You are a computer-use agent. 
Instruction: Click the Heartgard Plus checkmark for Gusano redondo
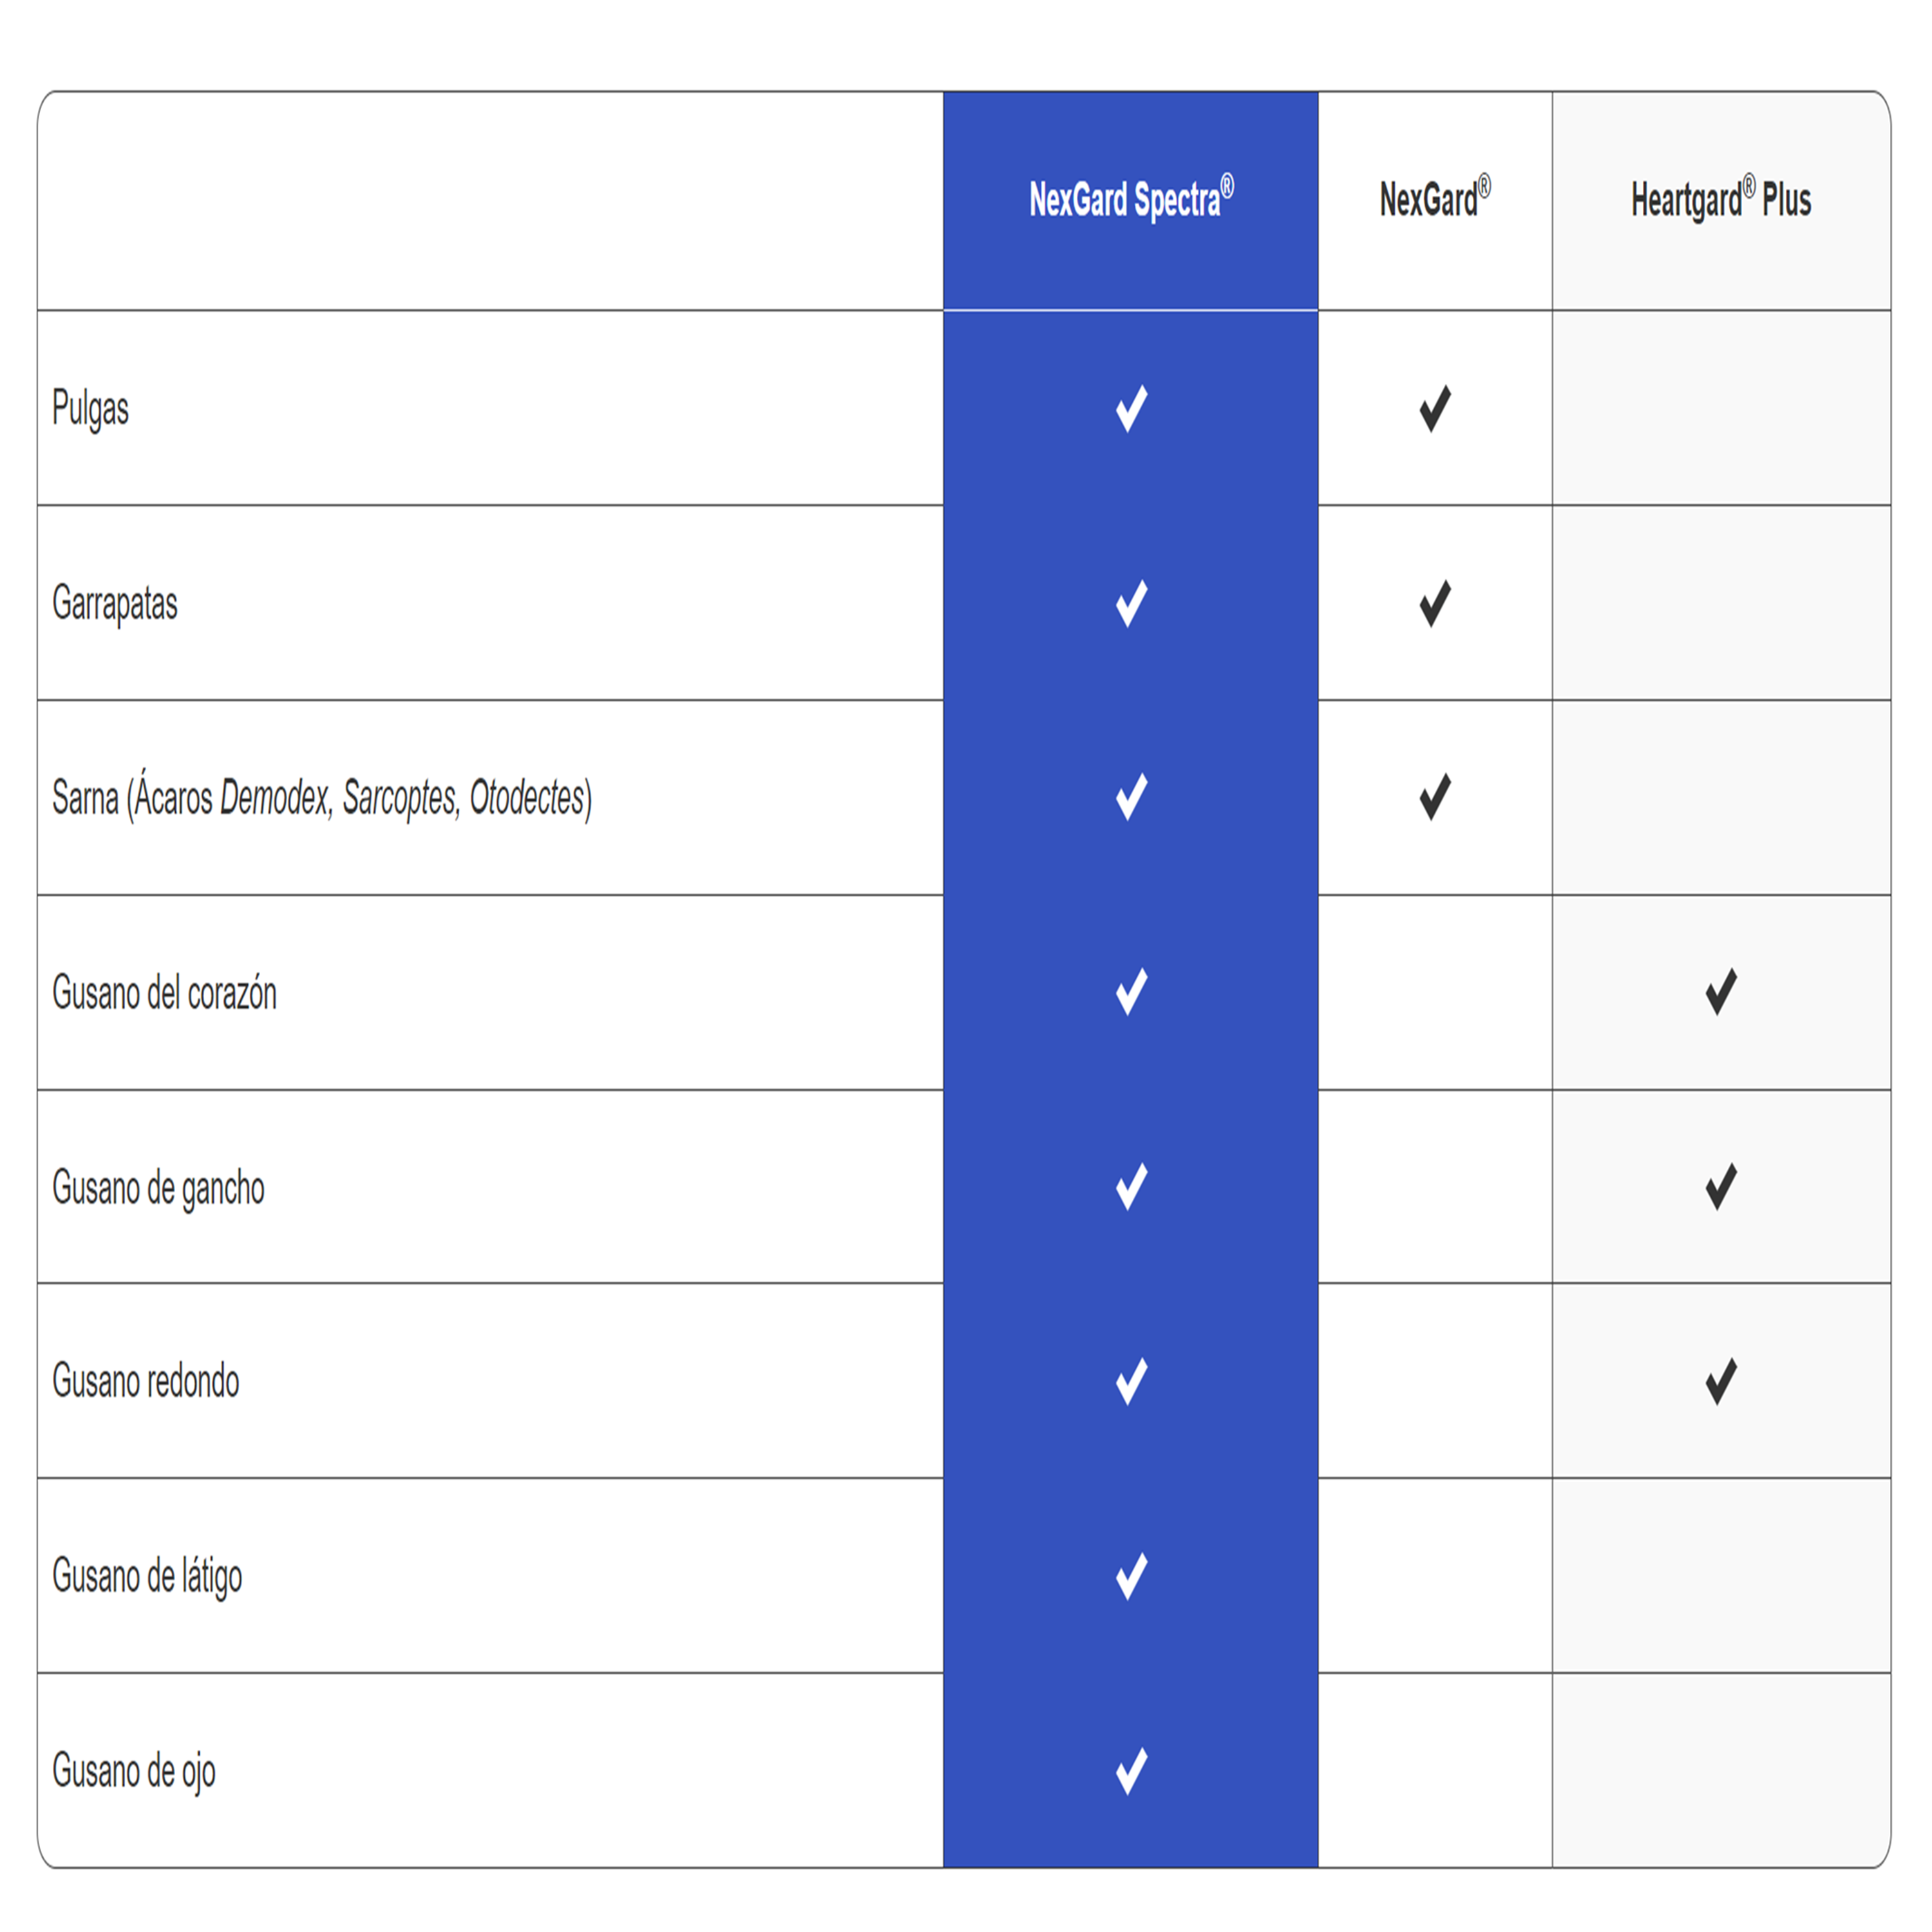click(x=1721, y=1381)
